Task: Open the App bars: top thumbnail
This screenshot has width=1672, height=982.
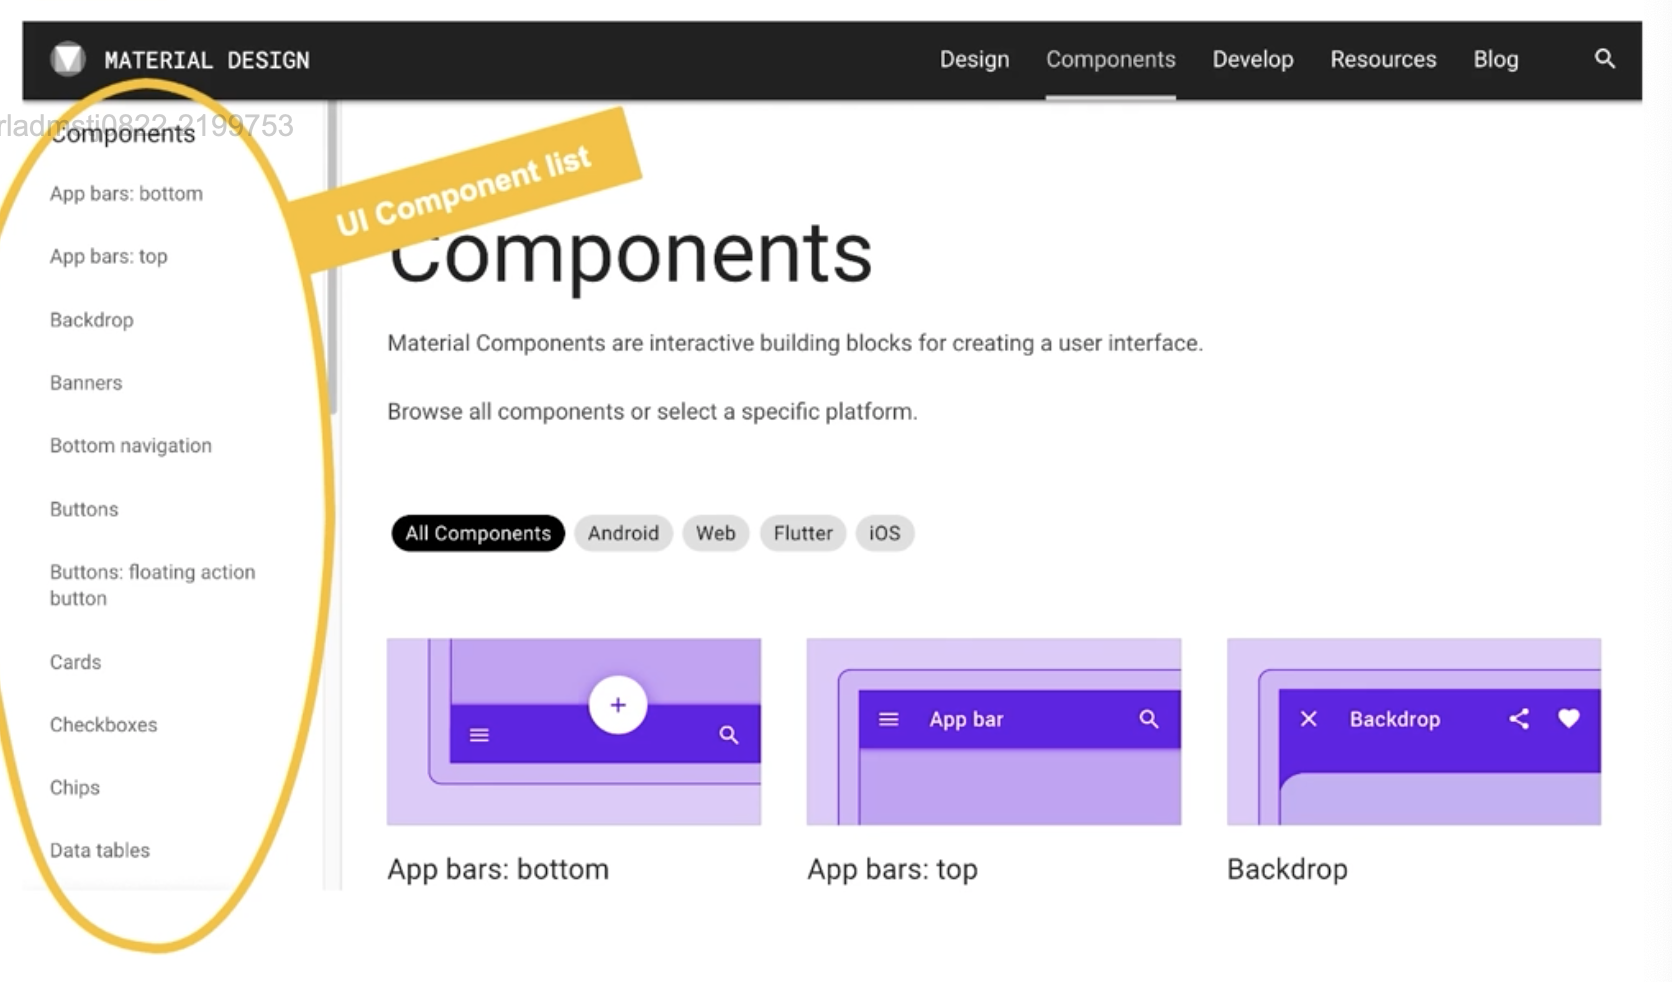Action: tap(994, 732)
